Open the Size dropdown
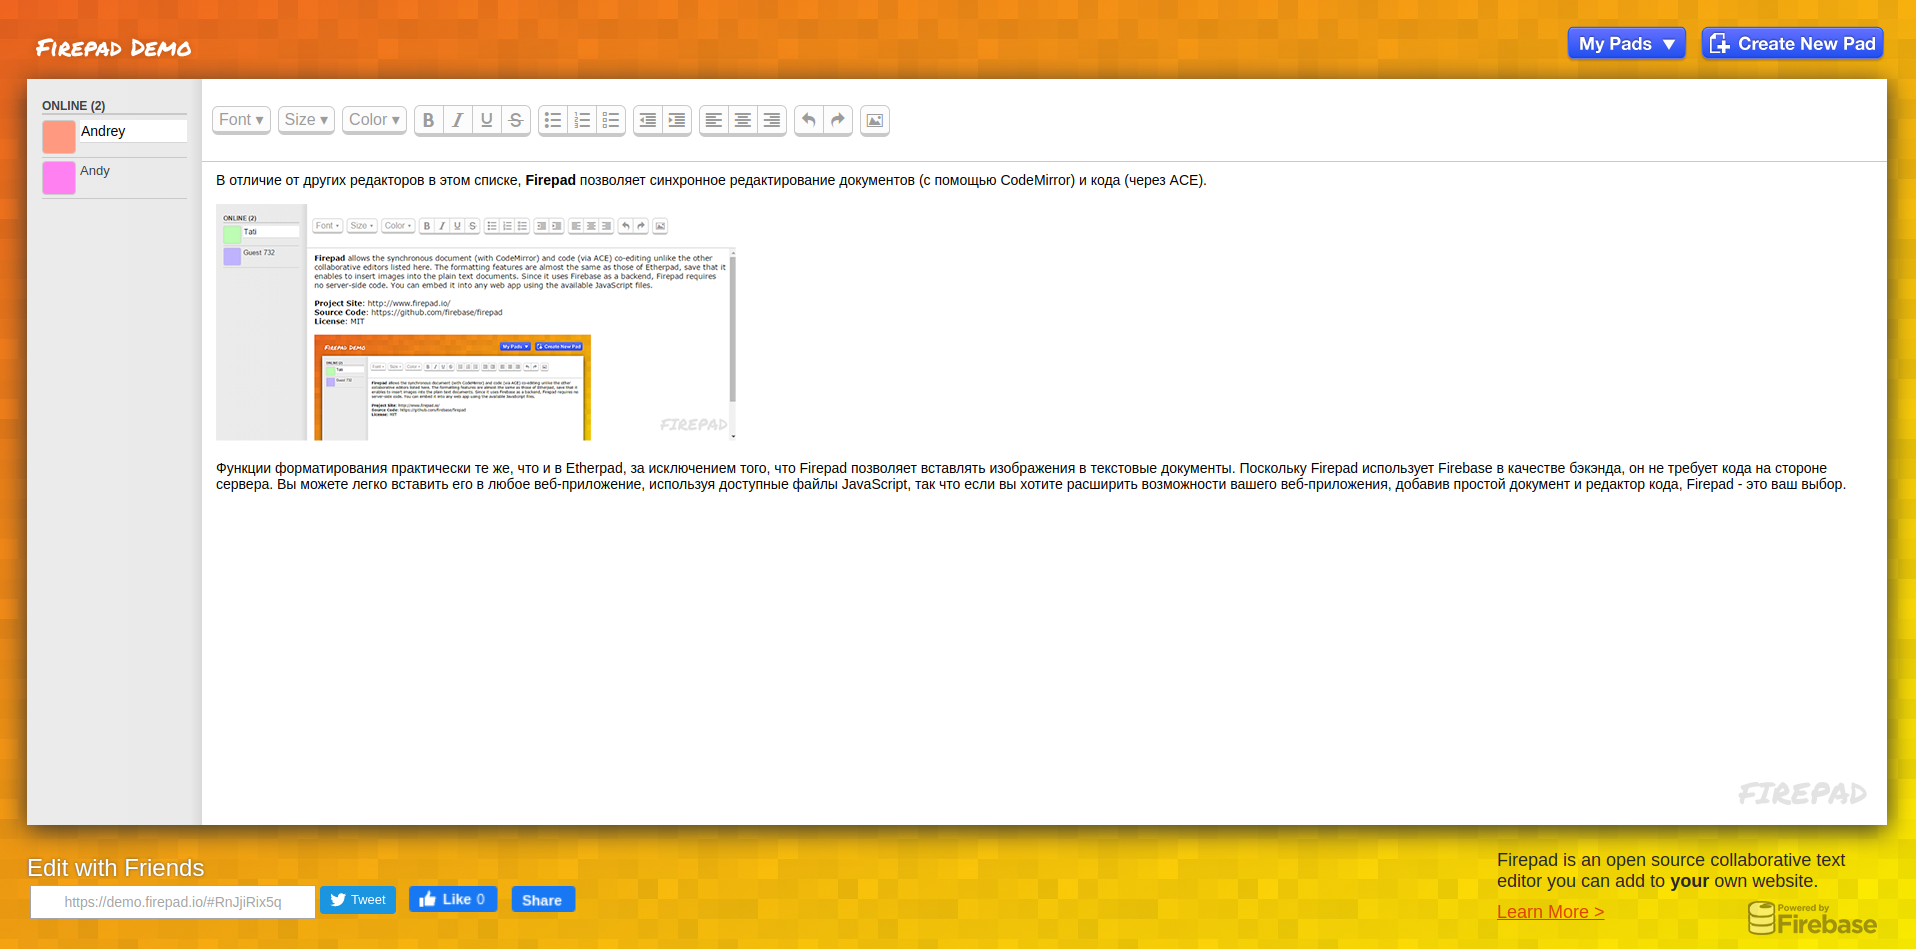1916x949 pixels. point(306,120)
